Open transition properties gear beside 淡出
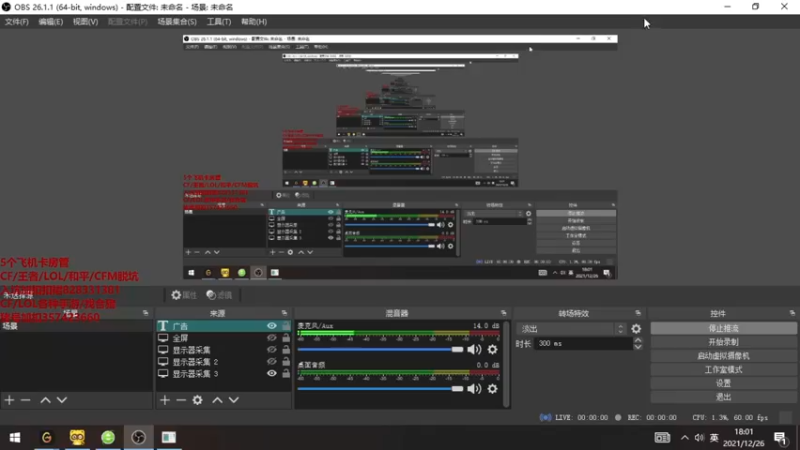The image size is (800, 450). tap(636, 329)
